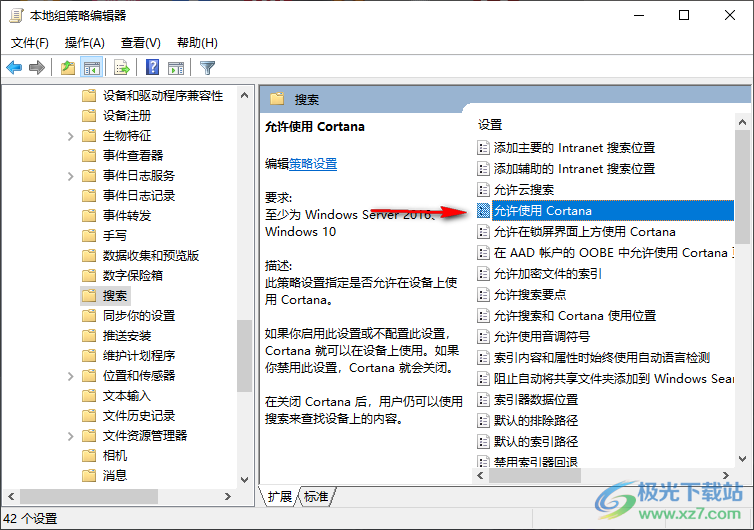Click the Forward arrow toolbar icon
Screen dimensions: 754x530
[37, 67]
